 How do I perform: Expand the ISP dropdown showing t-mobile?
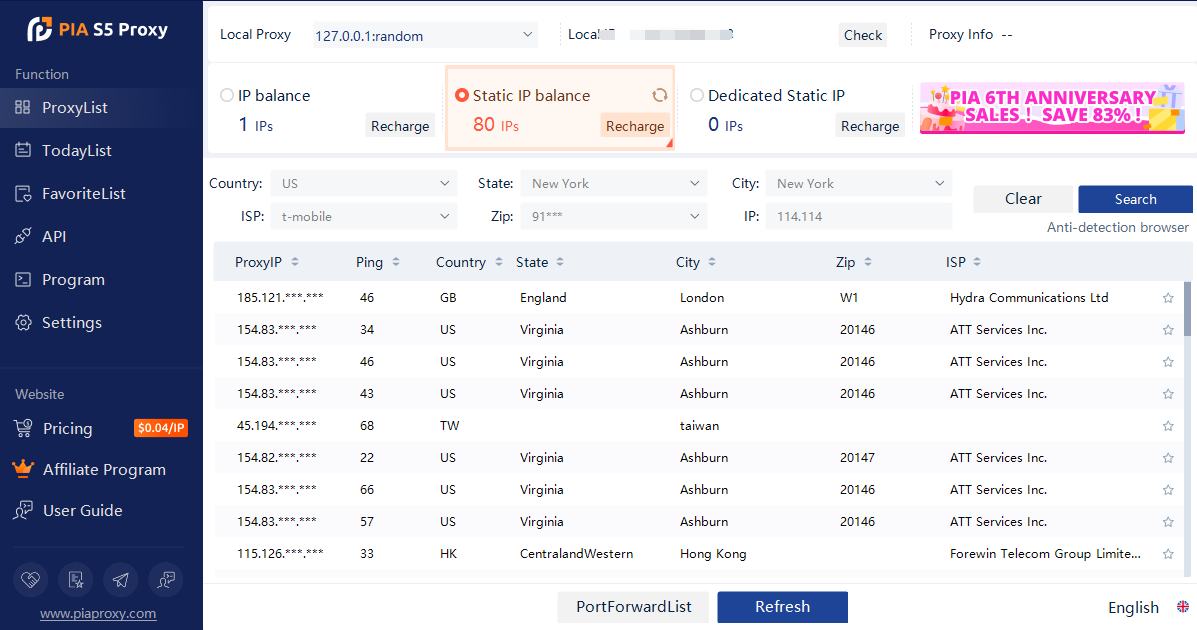coord(364,216)
